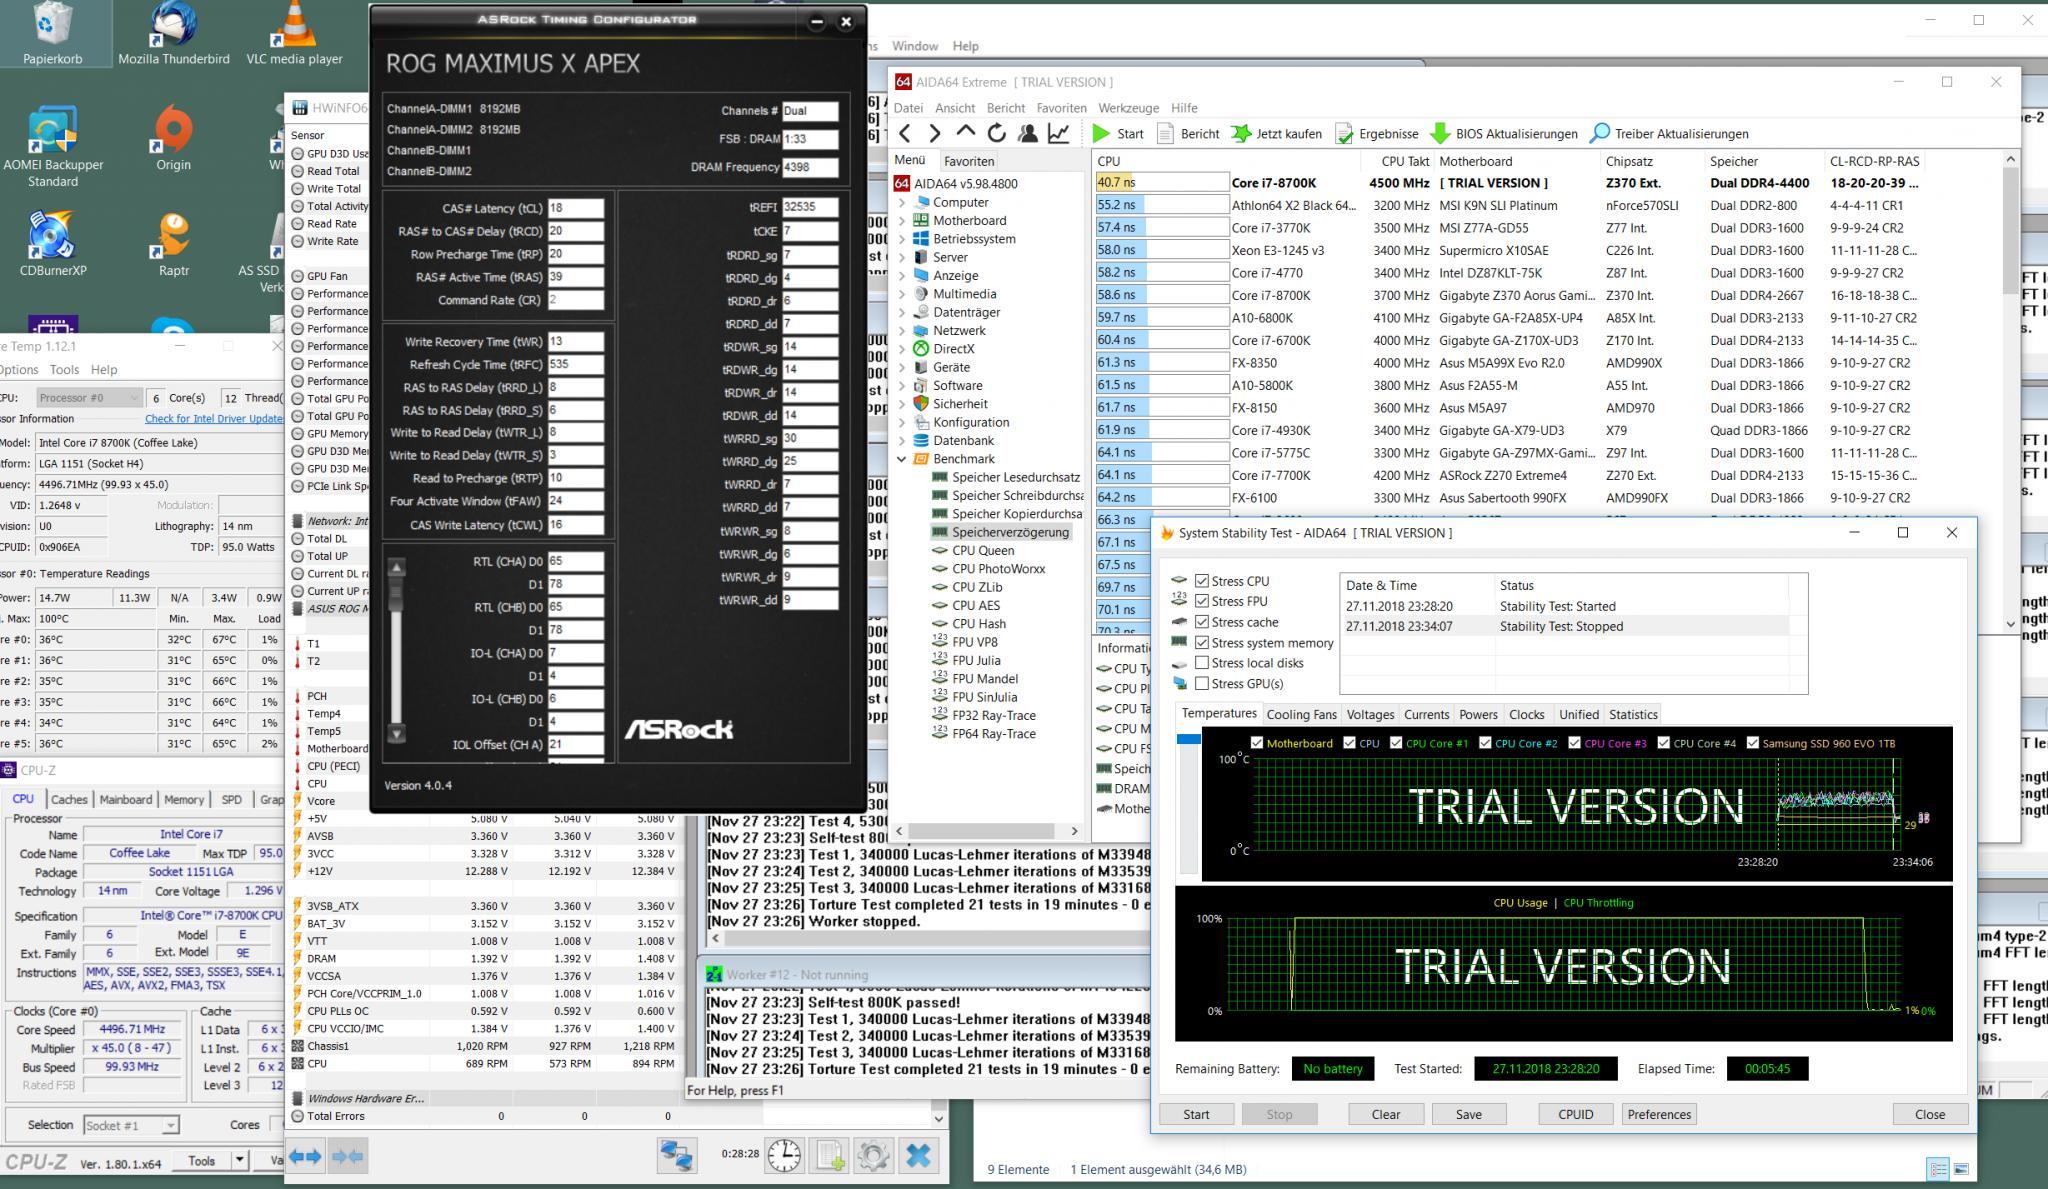Toggle Stress CPU checkbox
2048x1189 pixels.
point(1202,581)
